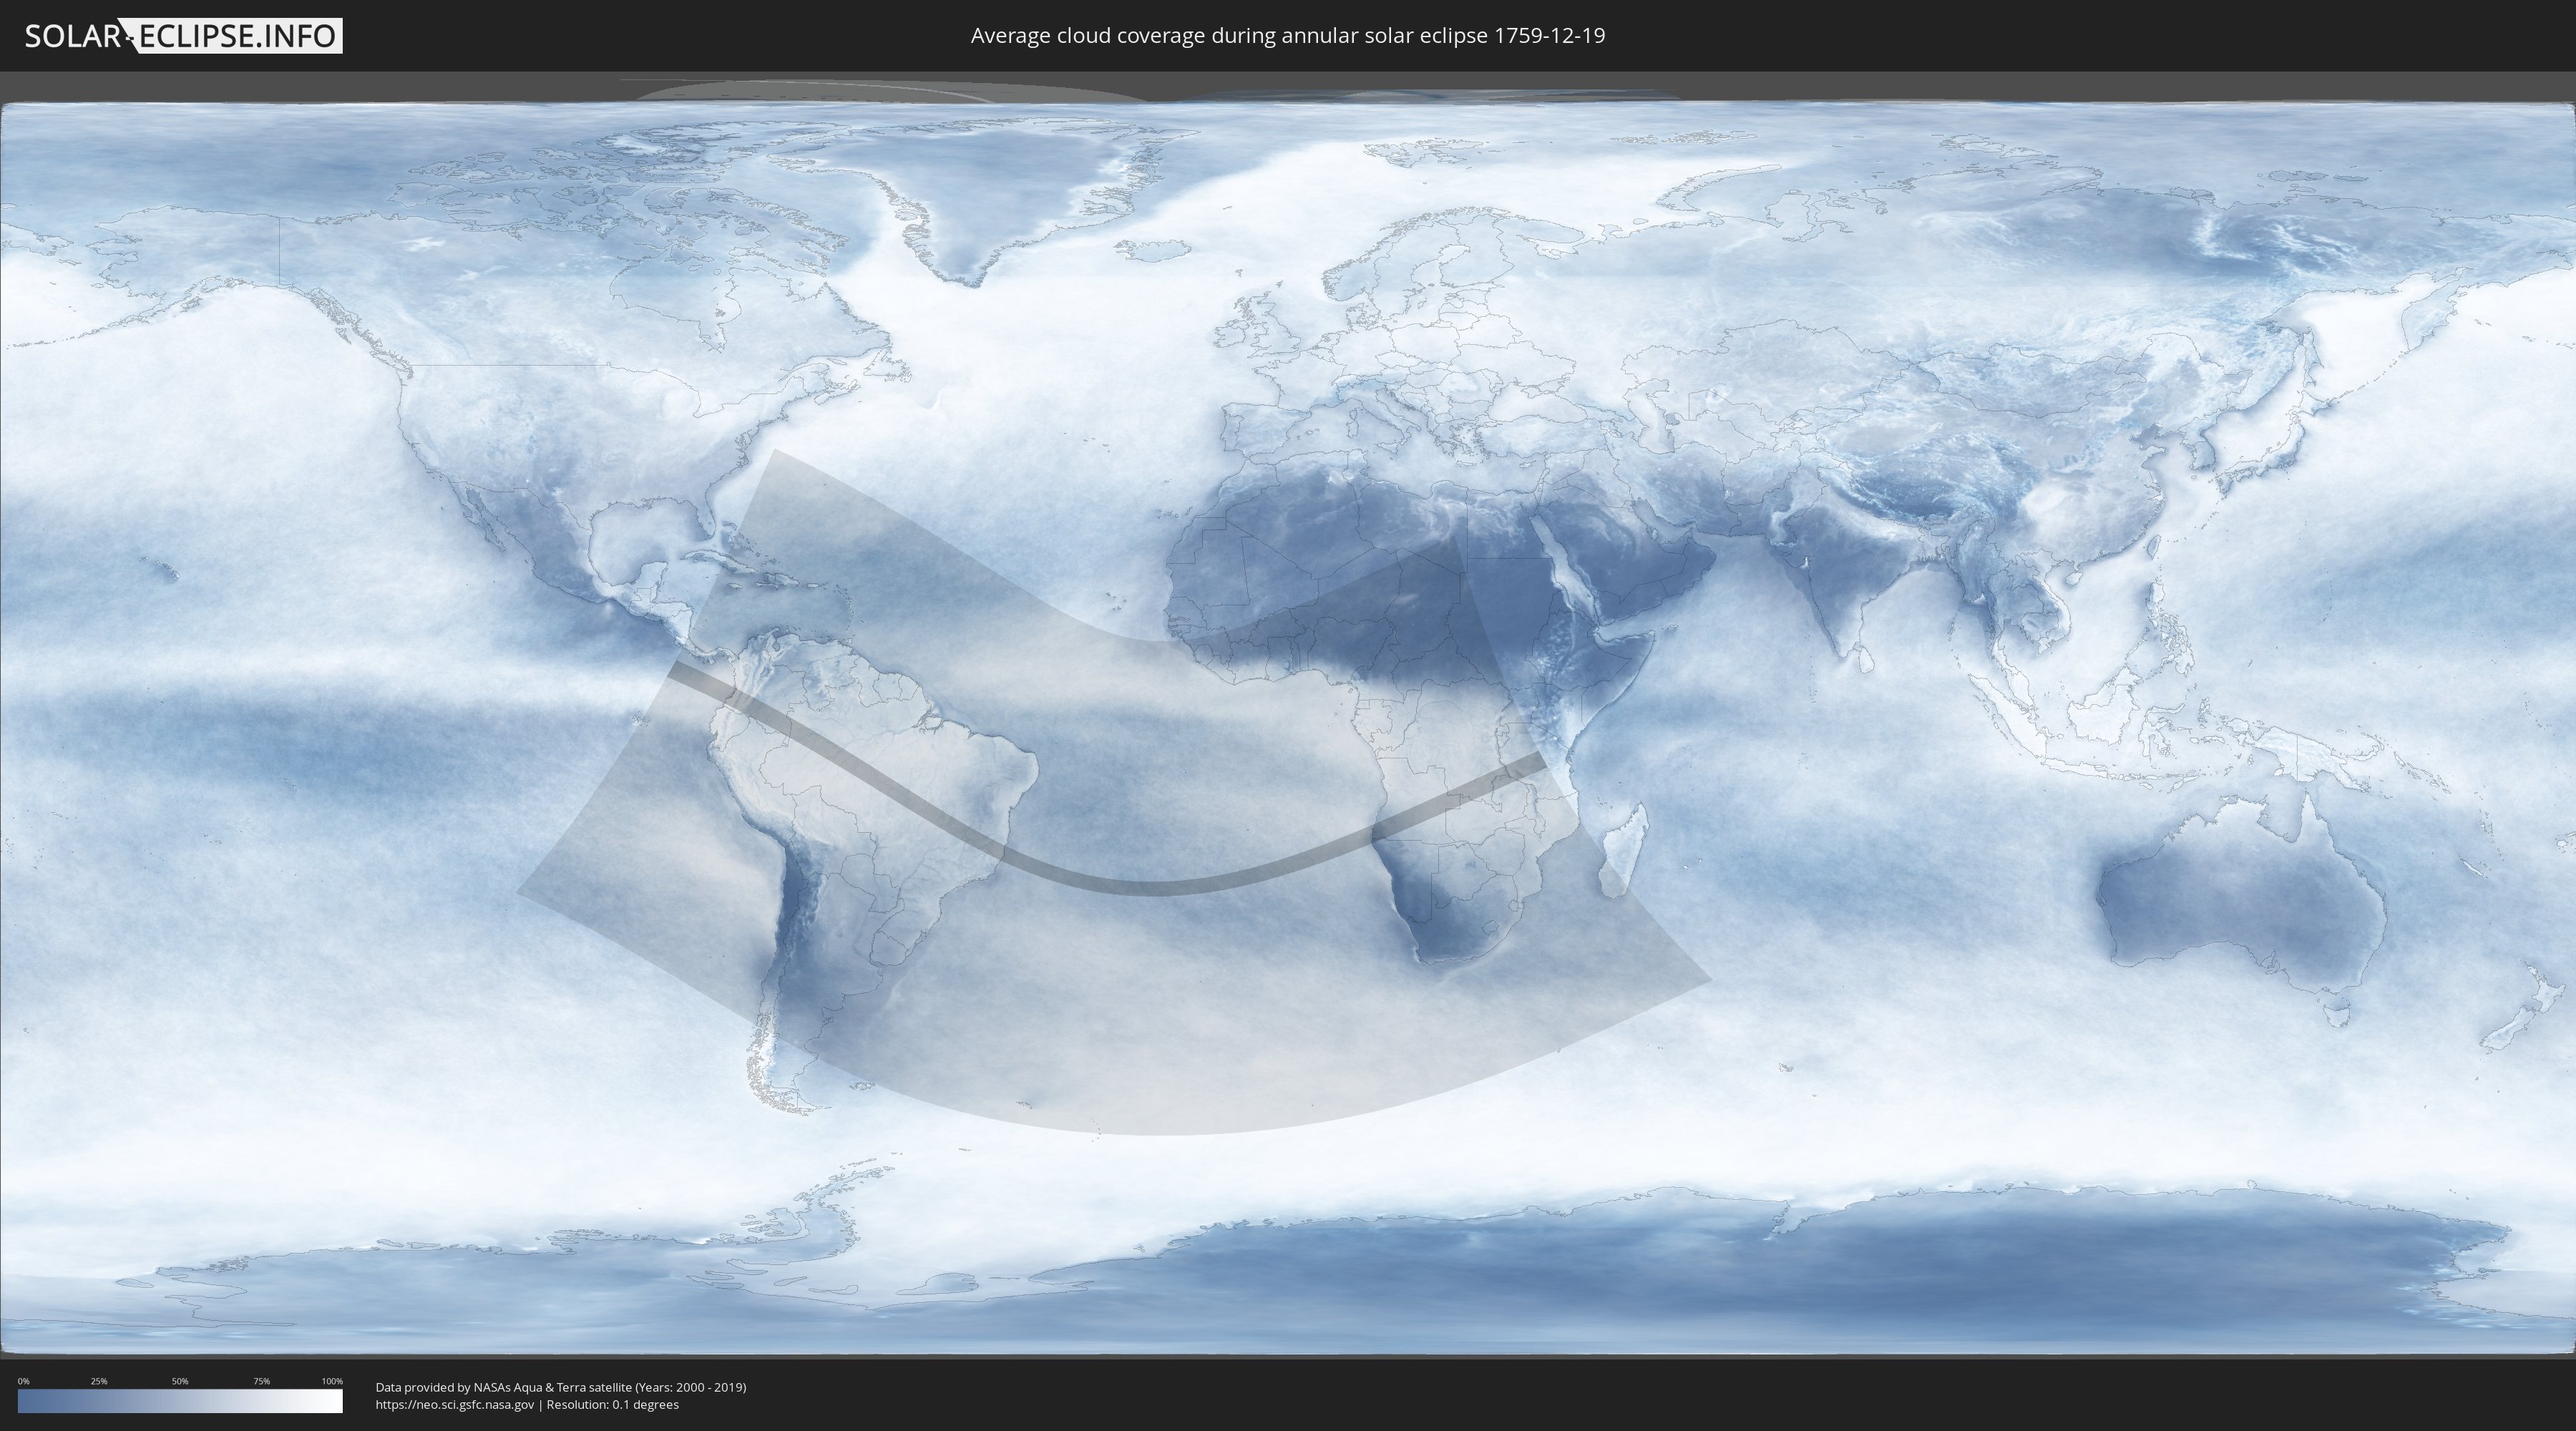Click the cloud coverage color gradient bar
The height and width of the screenshot is (1431, 2576).
click(180, 1400)
